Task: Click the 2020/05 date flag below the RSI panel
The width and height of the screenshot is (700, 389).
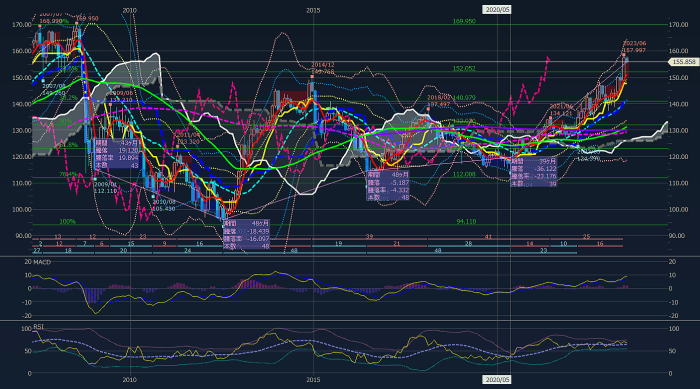Action: pyautogui.click(x=497, y=380)
